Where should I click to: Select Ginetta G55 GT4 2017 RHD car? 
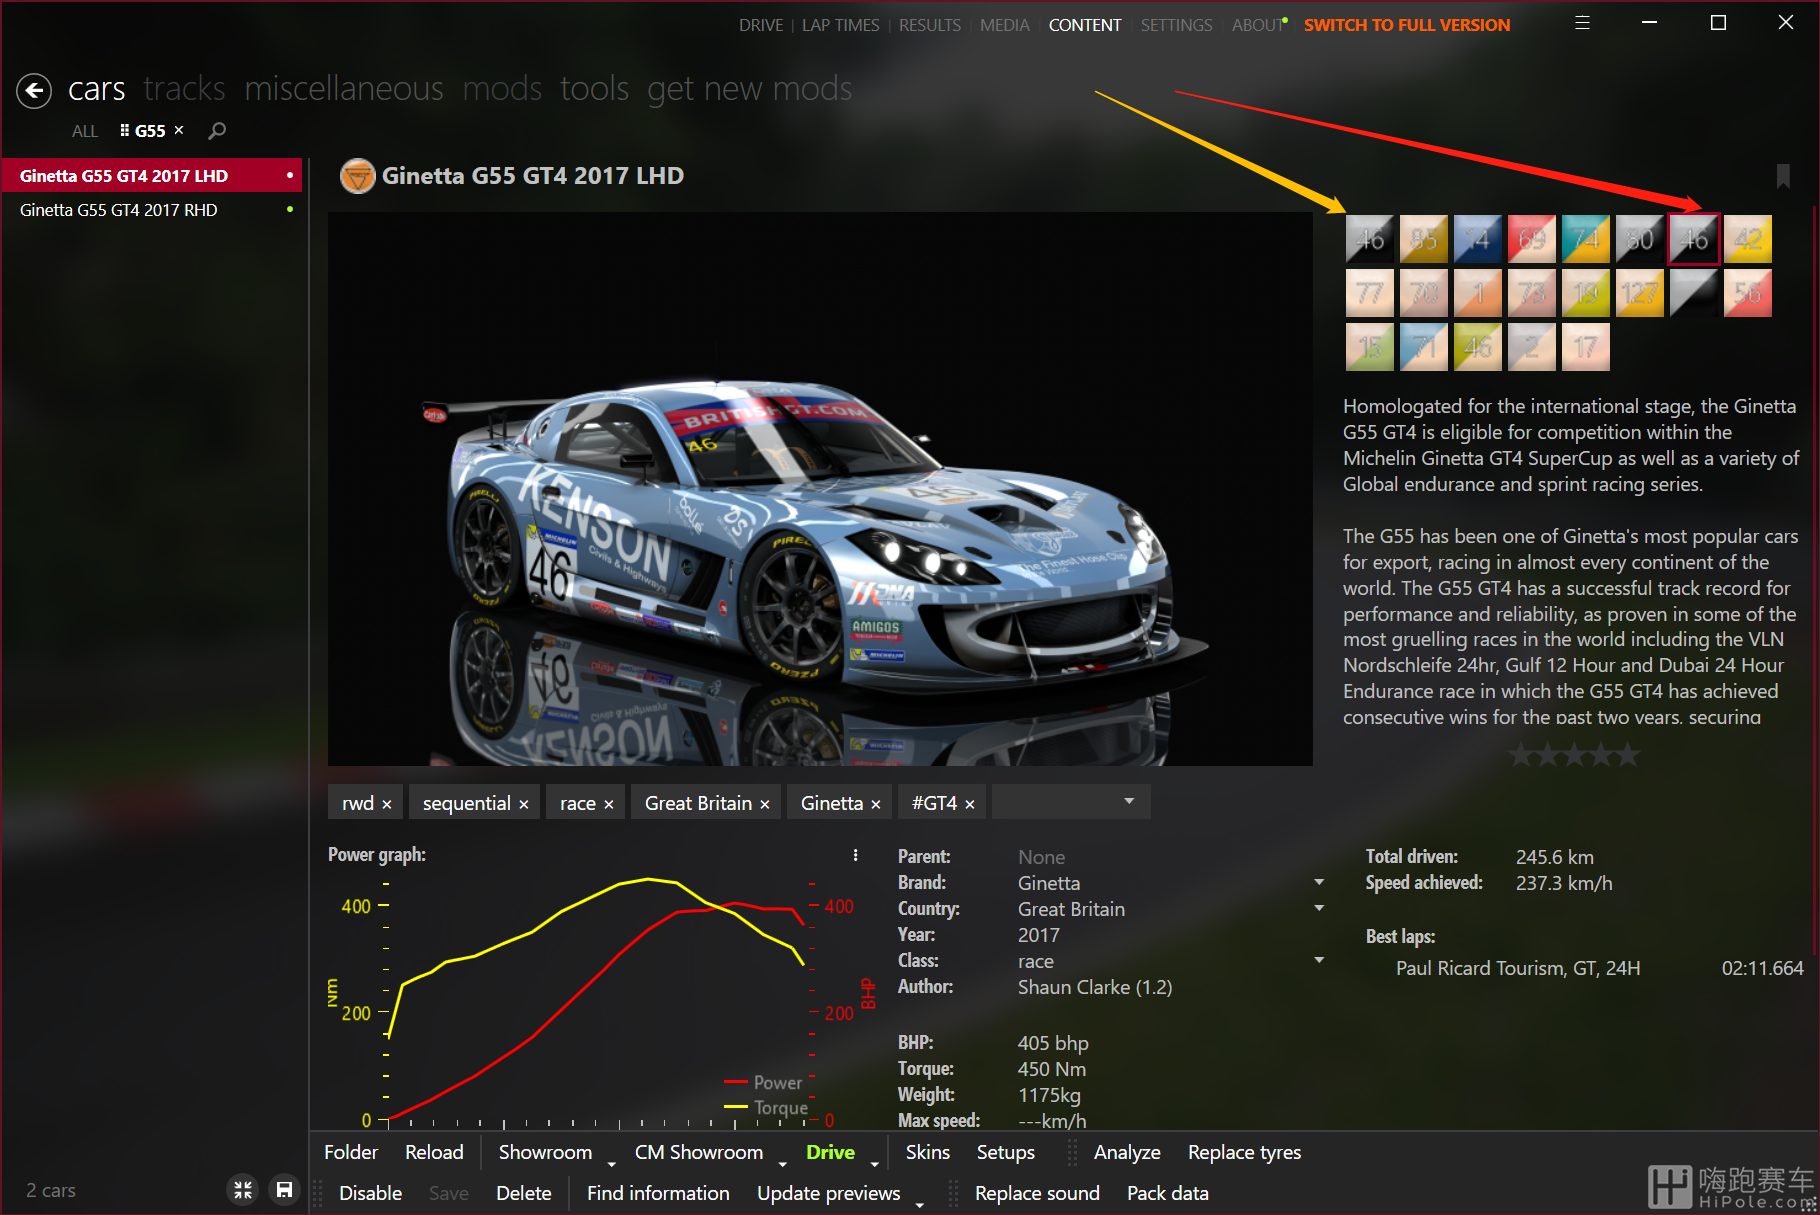click(x=152, y=210)
